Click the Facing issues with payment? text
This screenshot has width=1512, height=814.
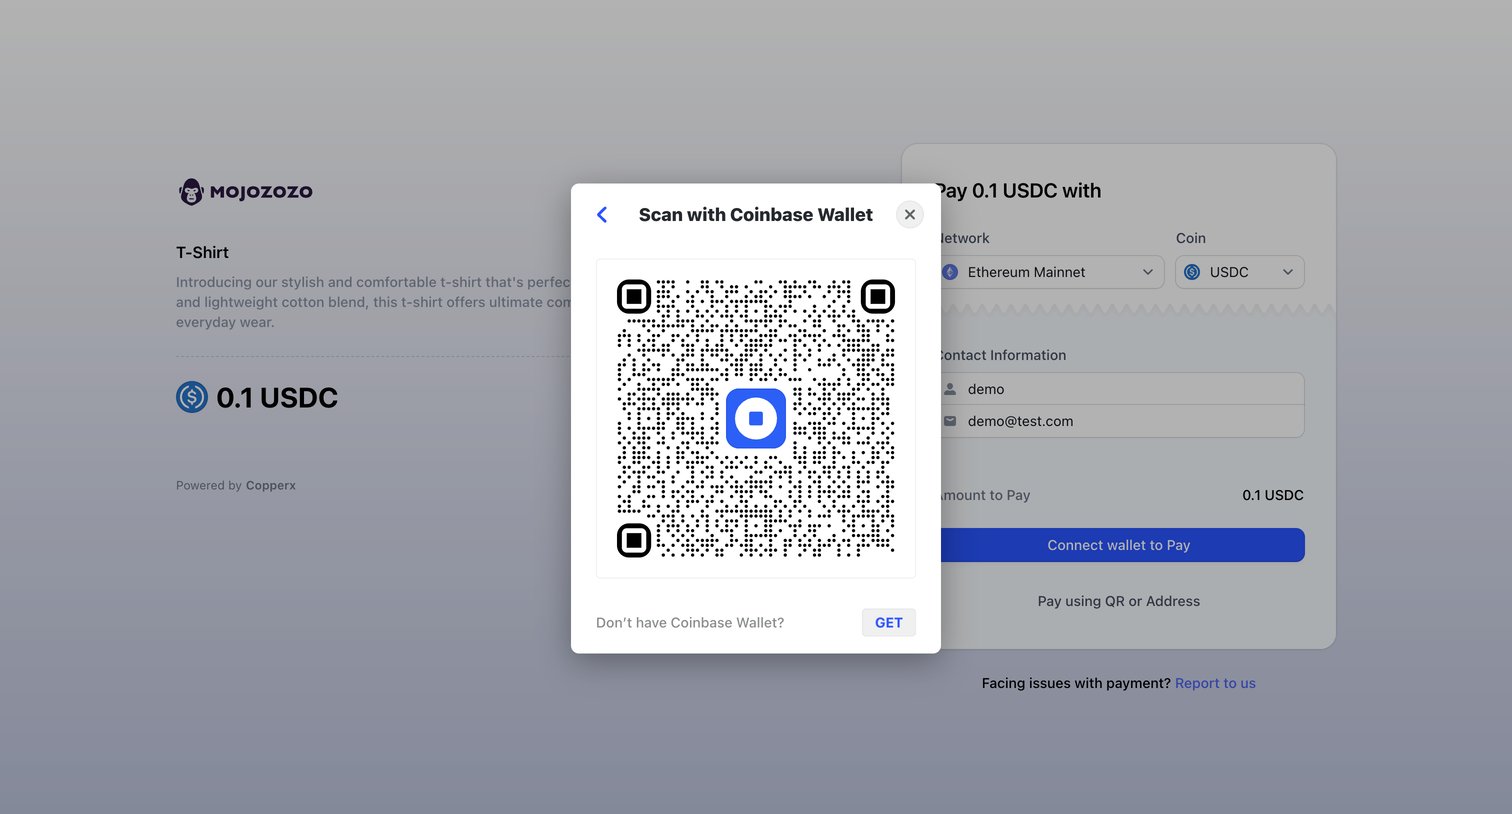tap(1076, 683)
